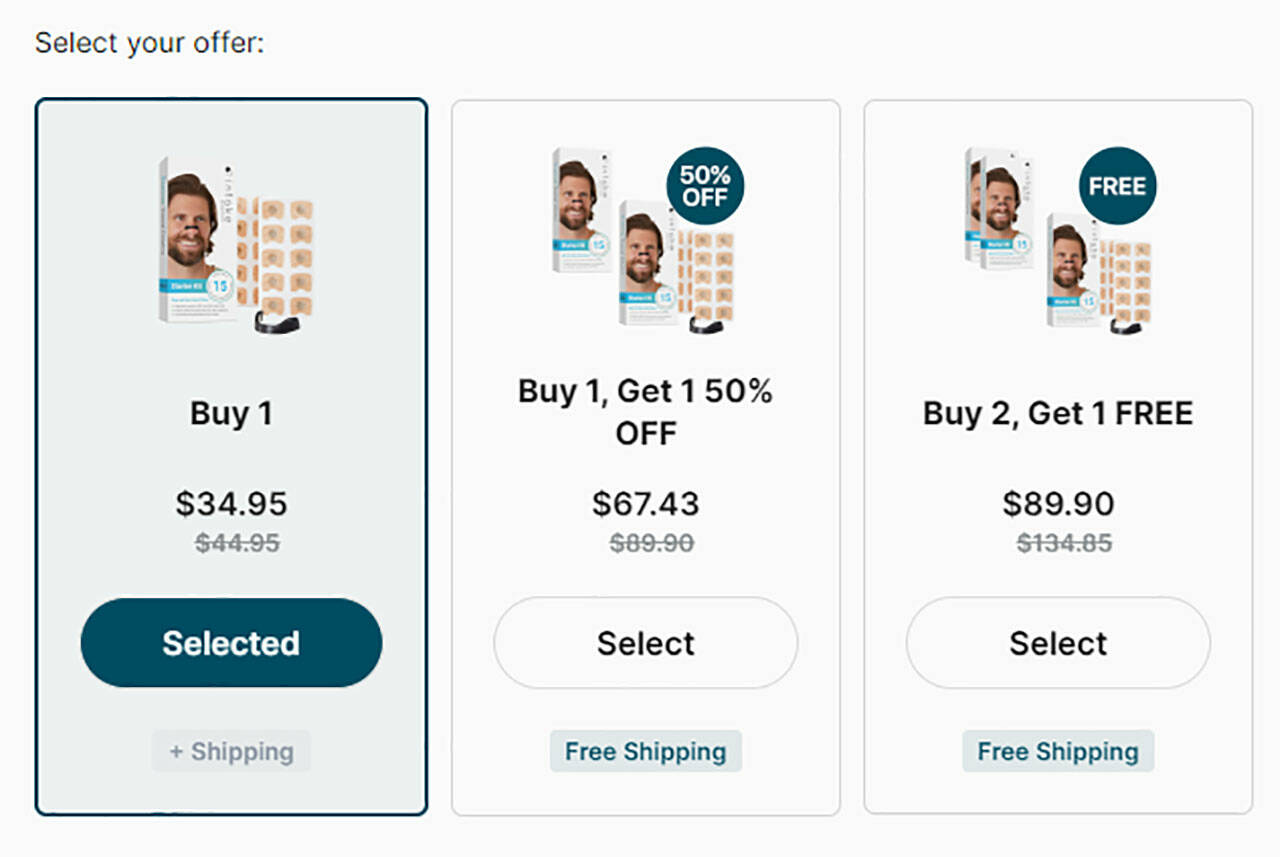Click the Buy 1 heading

231,413
